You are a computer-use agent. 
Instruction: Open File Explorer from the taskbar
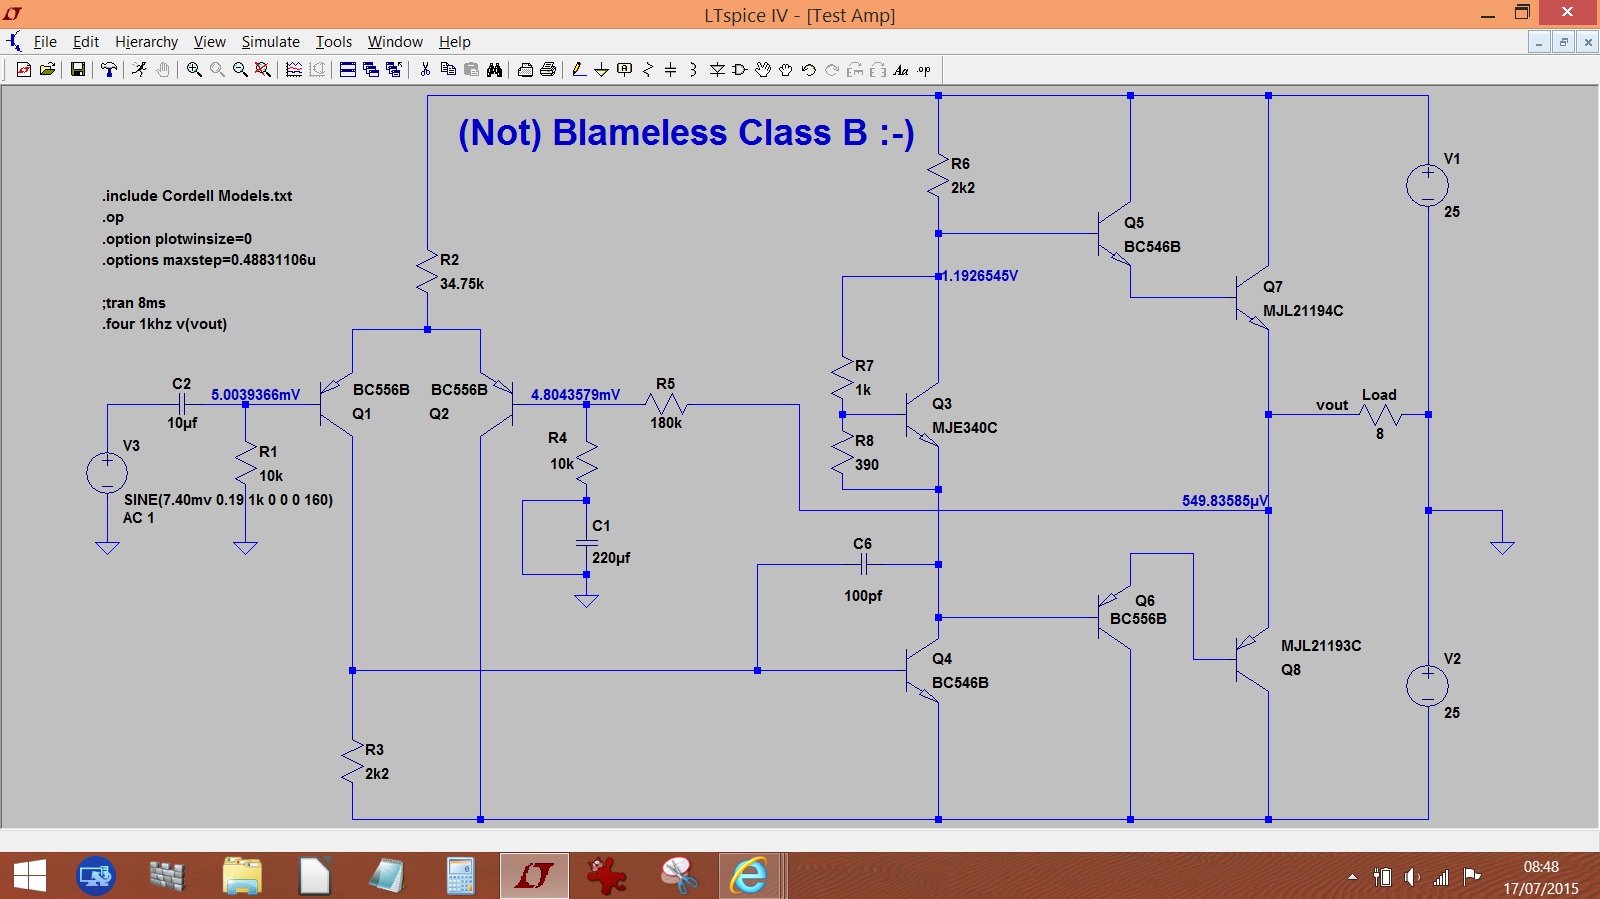click(242, 876)
